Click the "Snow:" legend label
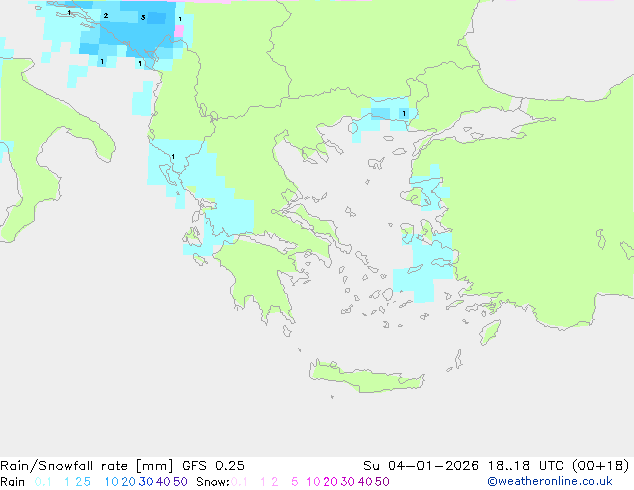 tap(213, 482)
